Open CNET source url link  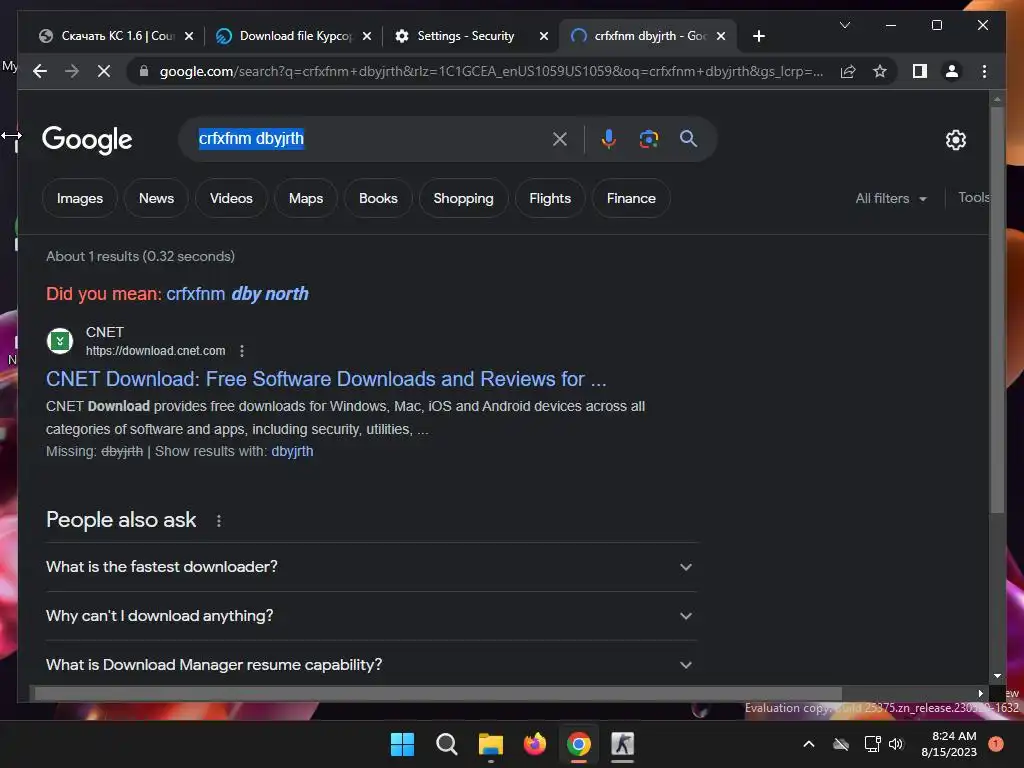click(155, 351)
